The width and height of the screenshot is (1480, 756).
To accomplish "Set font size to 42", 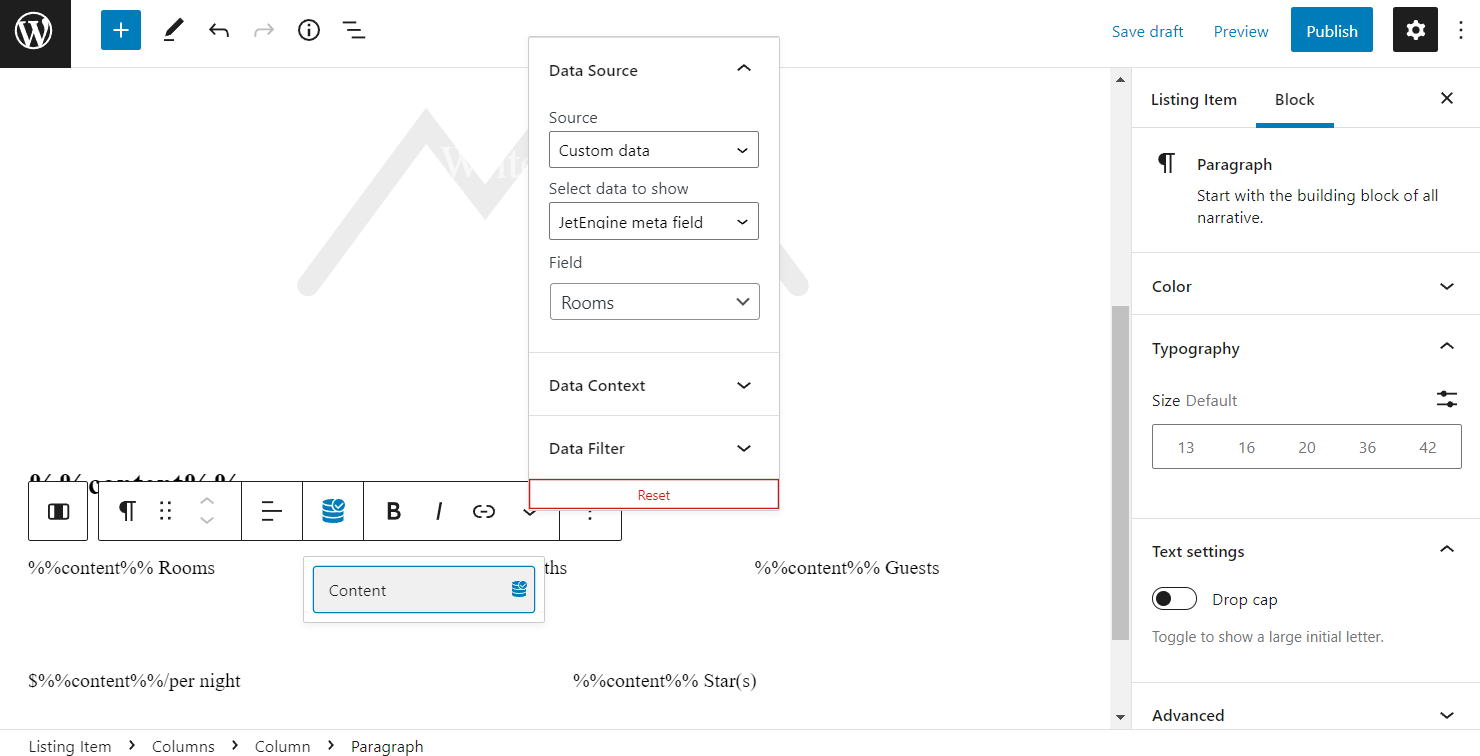I will [1428, 447].
